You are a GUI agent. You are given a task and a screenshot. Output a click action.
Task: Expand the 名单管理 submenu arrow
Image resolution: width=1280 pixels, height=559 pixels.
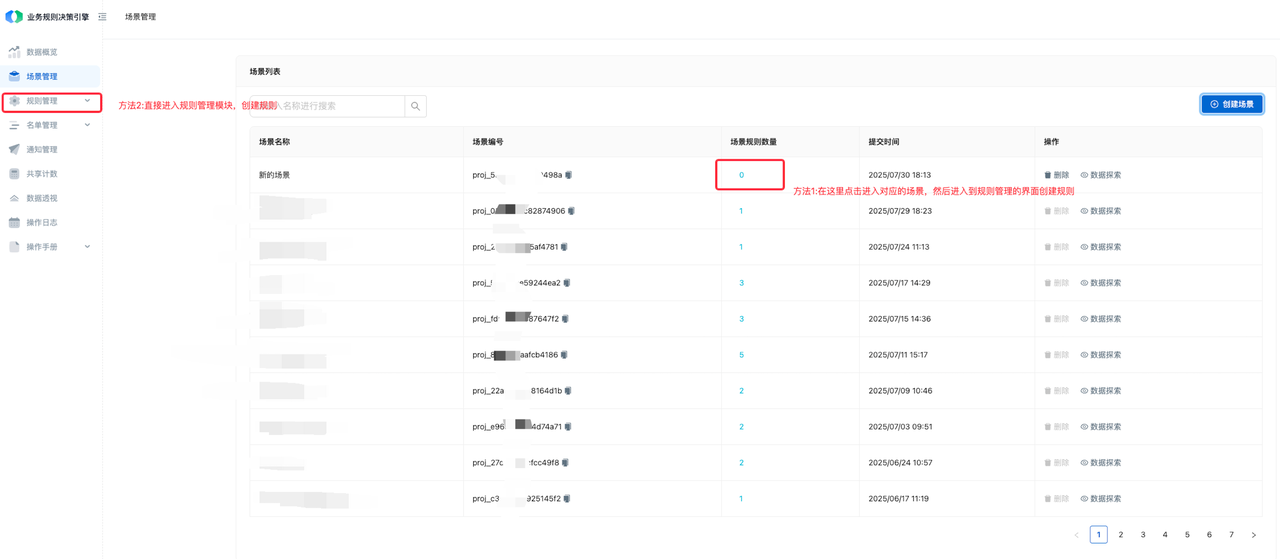pyautogui.click(x=87, y=125)
